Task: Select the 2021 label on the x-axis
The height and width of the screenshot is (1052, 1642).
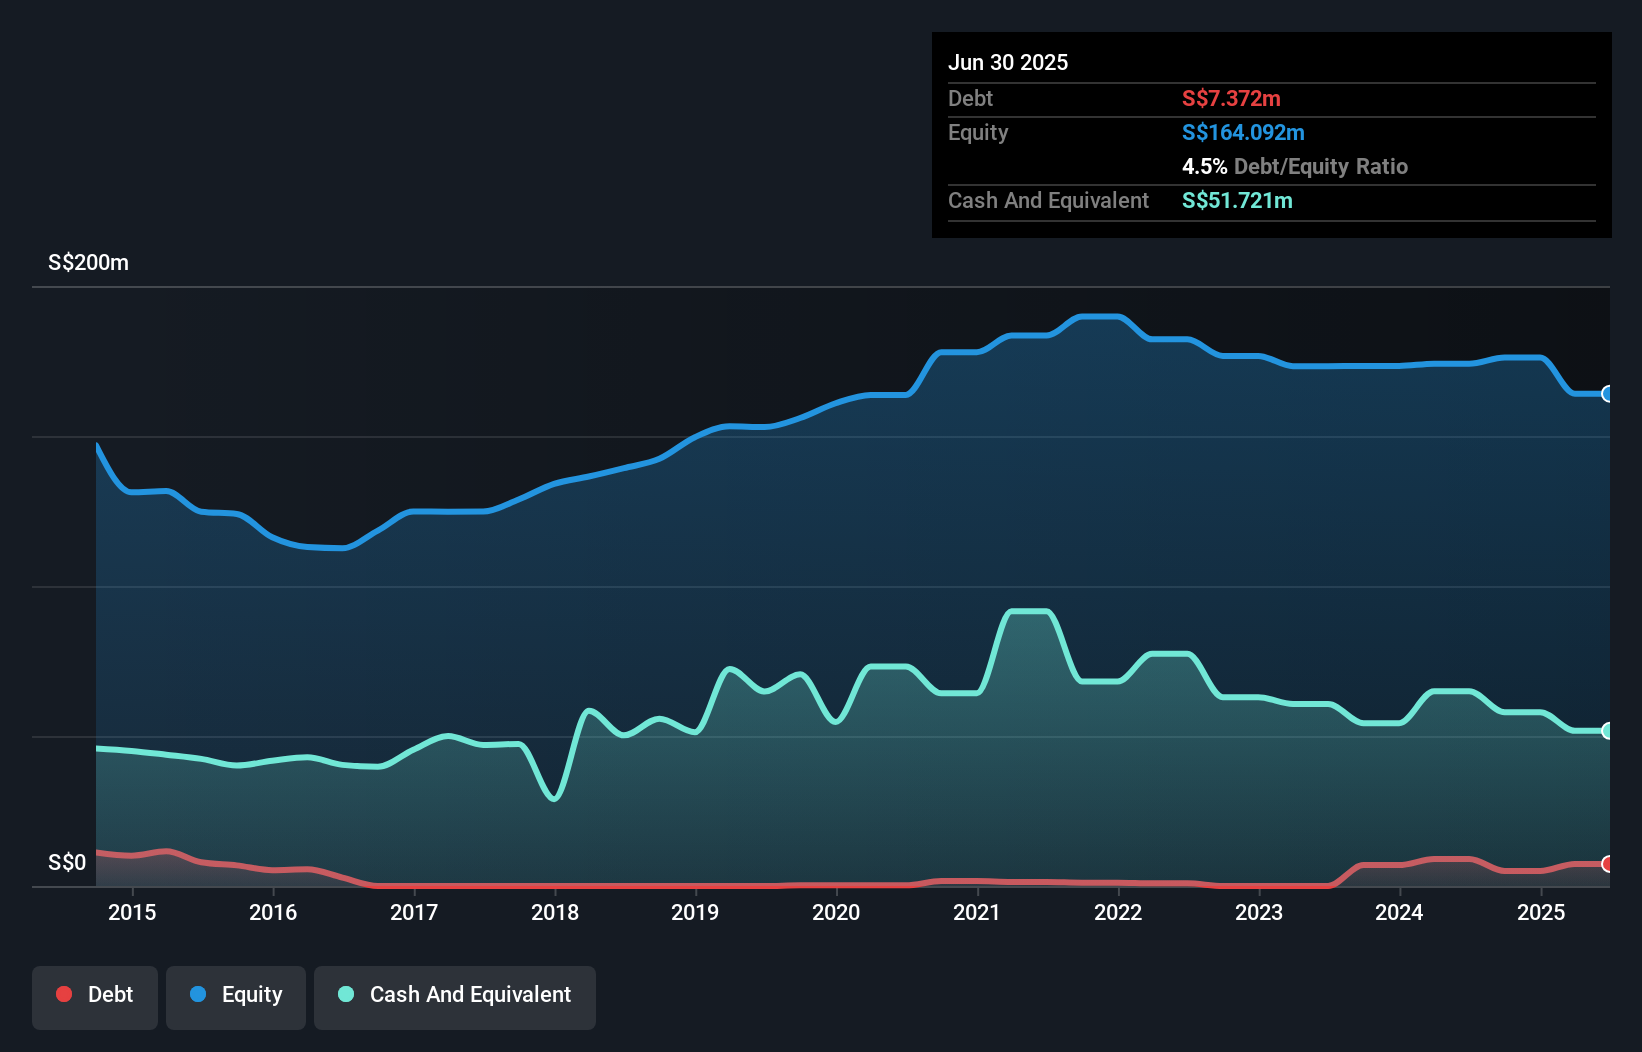Action: click(x=977, y=912)
